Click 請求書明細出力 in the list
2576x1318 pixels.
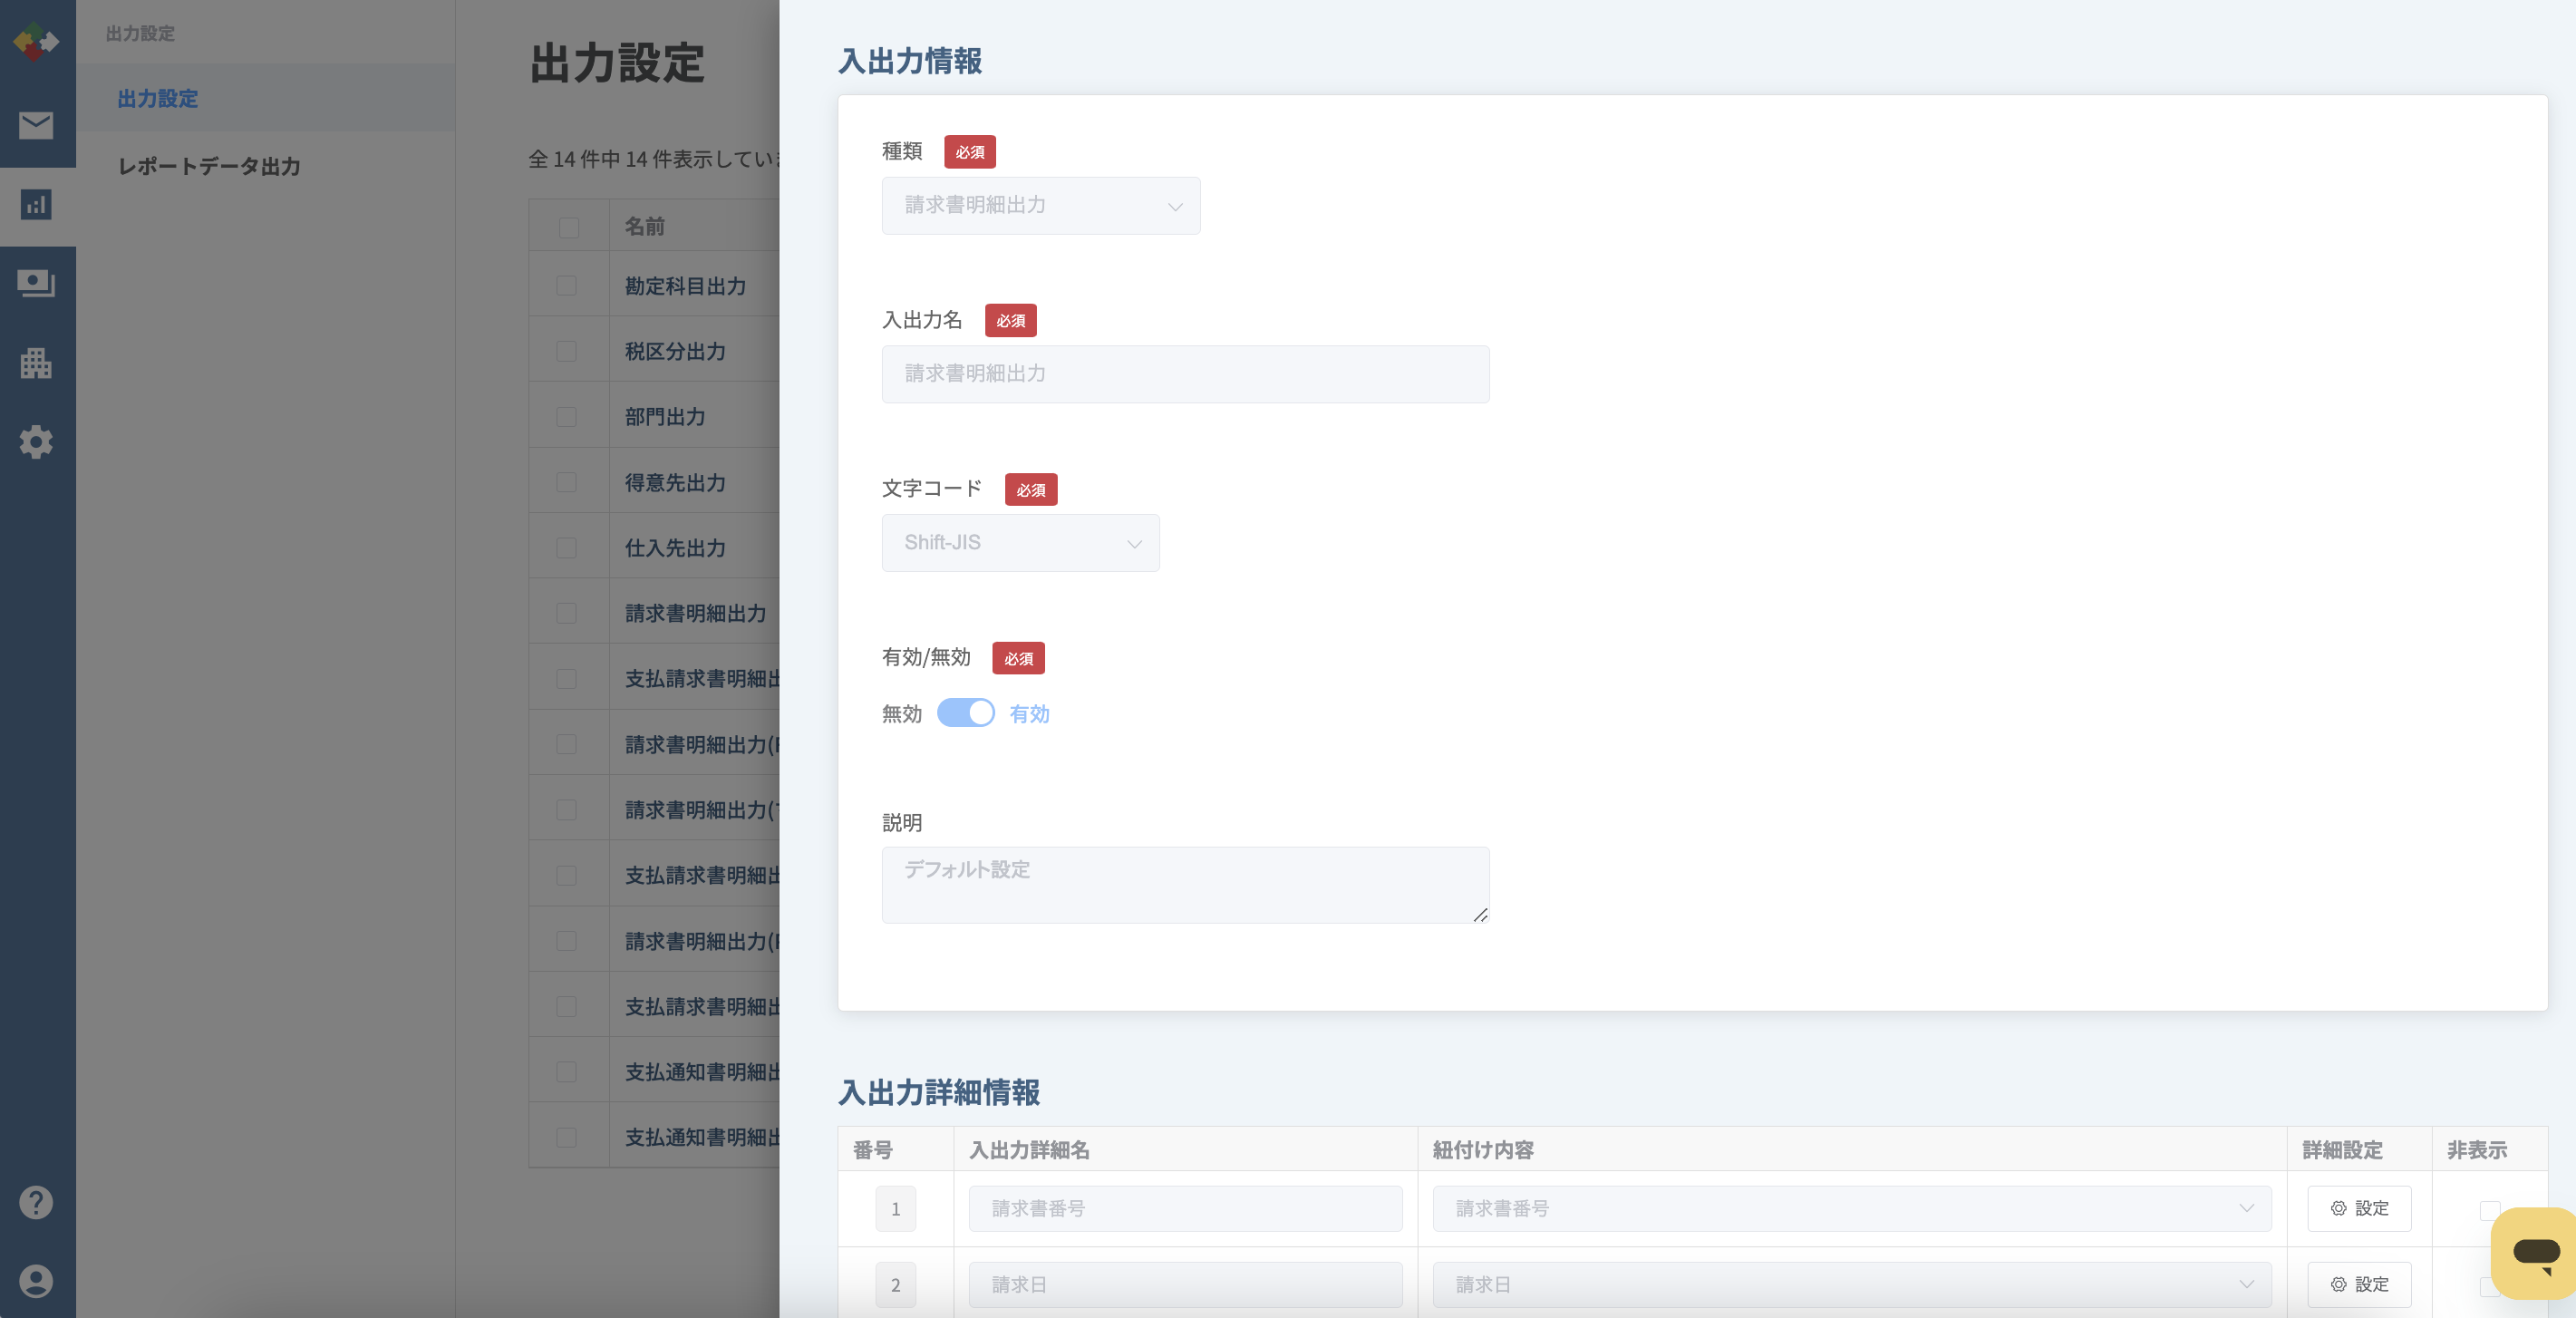pos(696,613)
